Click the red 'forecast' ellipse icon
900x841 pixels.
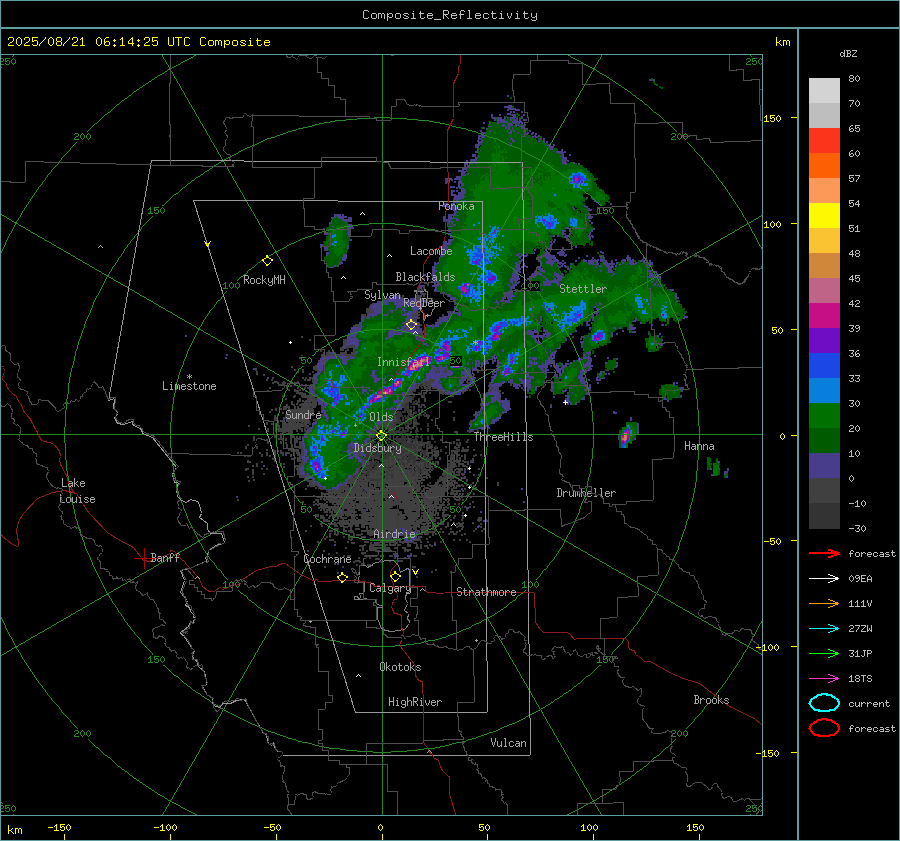point(824,728)
